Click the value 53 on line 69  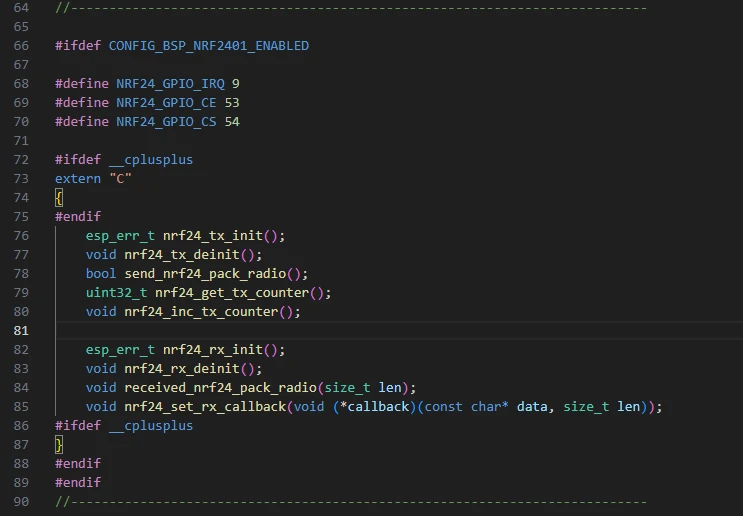coord(232,103)
